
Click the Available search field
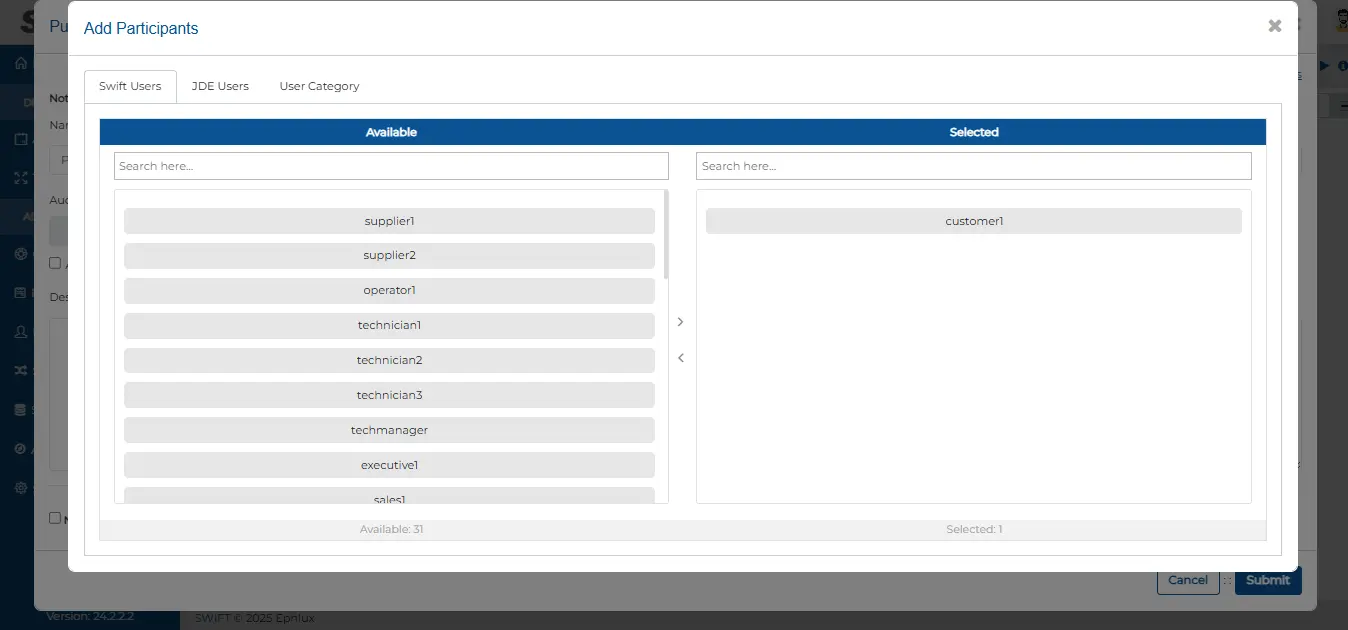pyautogui.click(x=391, y=166)
